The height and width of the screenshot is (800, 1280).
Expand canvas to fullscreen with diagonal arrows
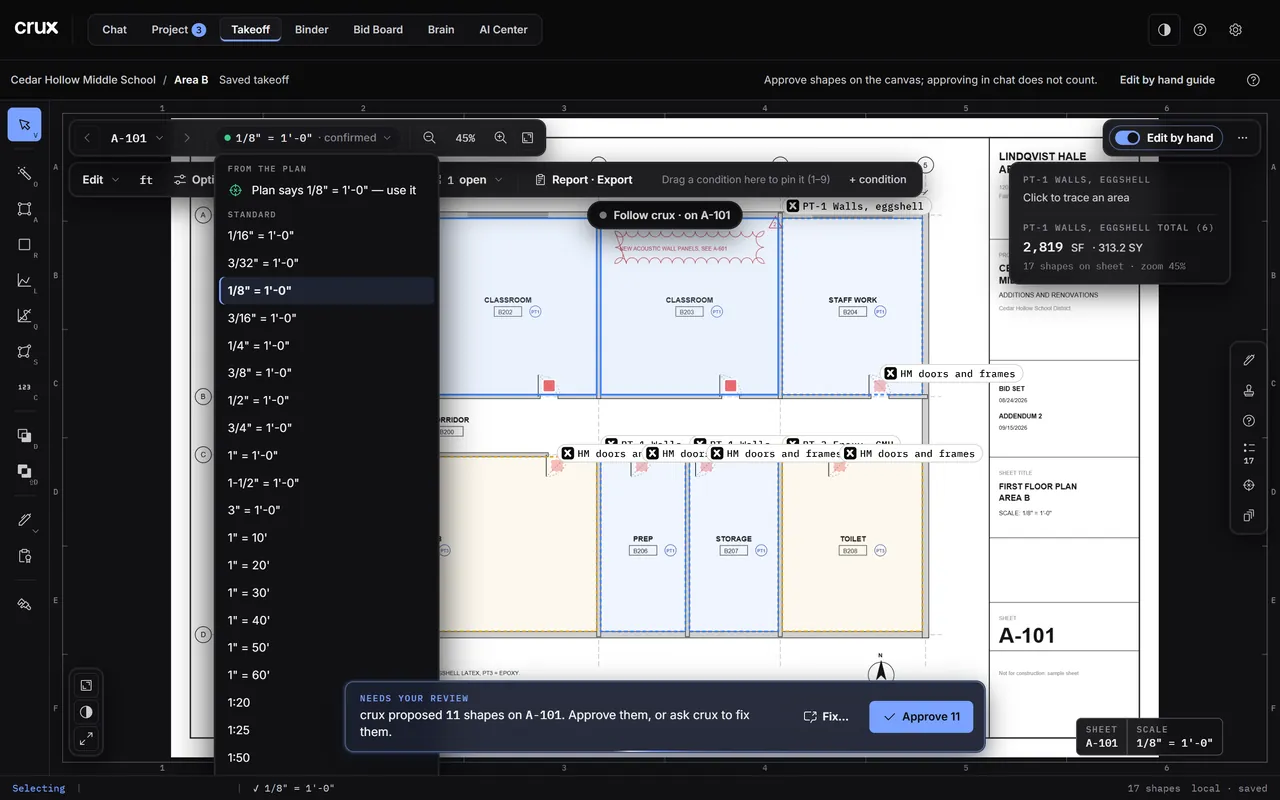pyautogui.click(x=86, y=739)
